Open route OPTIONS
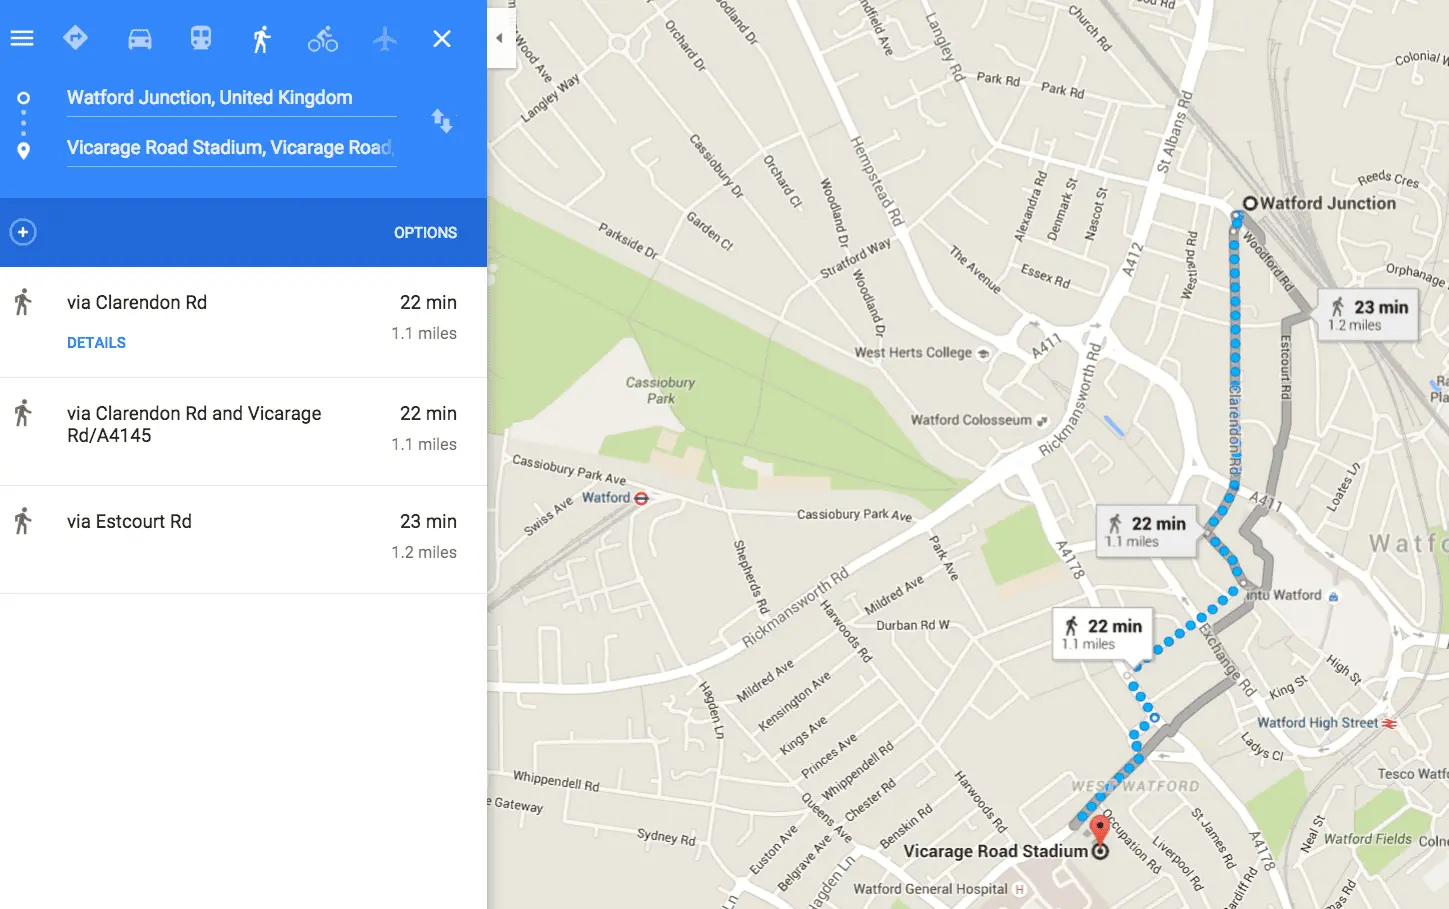Image resolution: width=1449 pixels, height=909 pixels. point(425,232)
